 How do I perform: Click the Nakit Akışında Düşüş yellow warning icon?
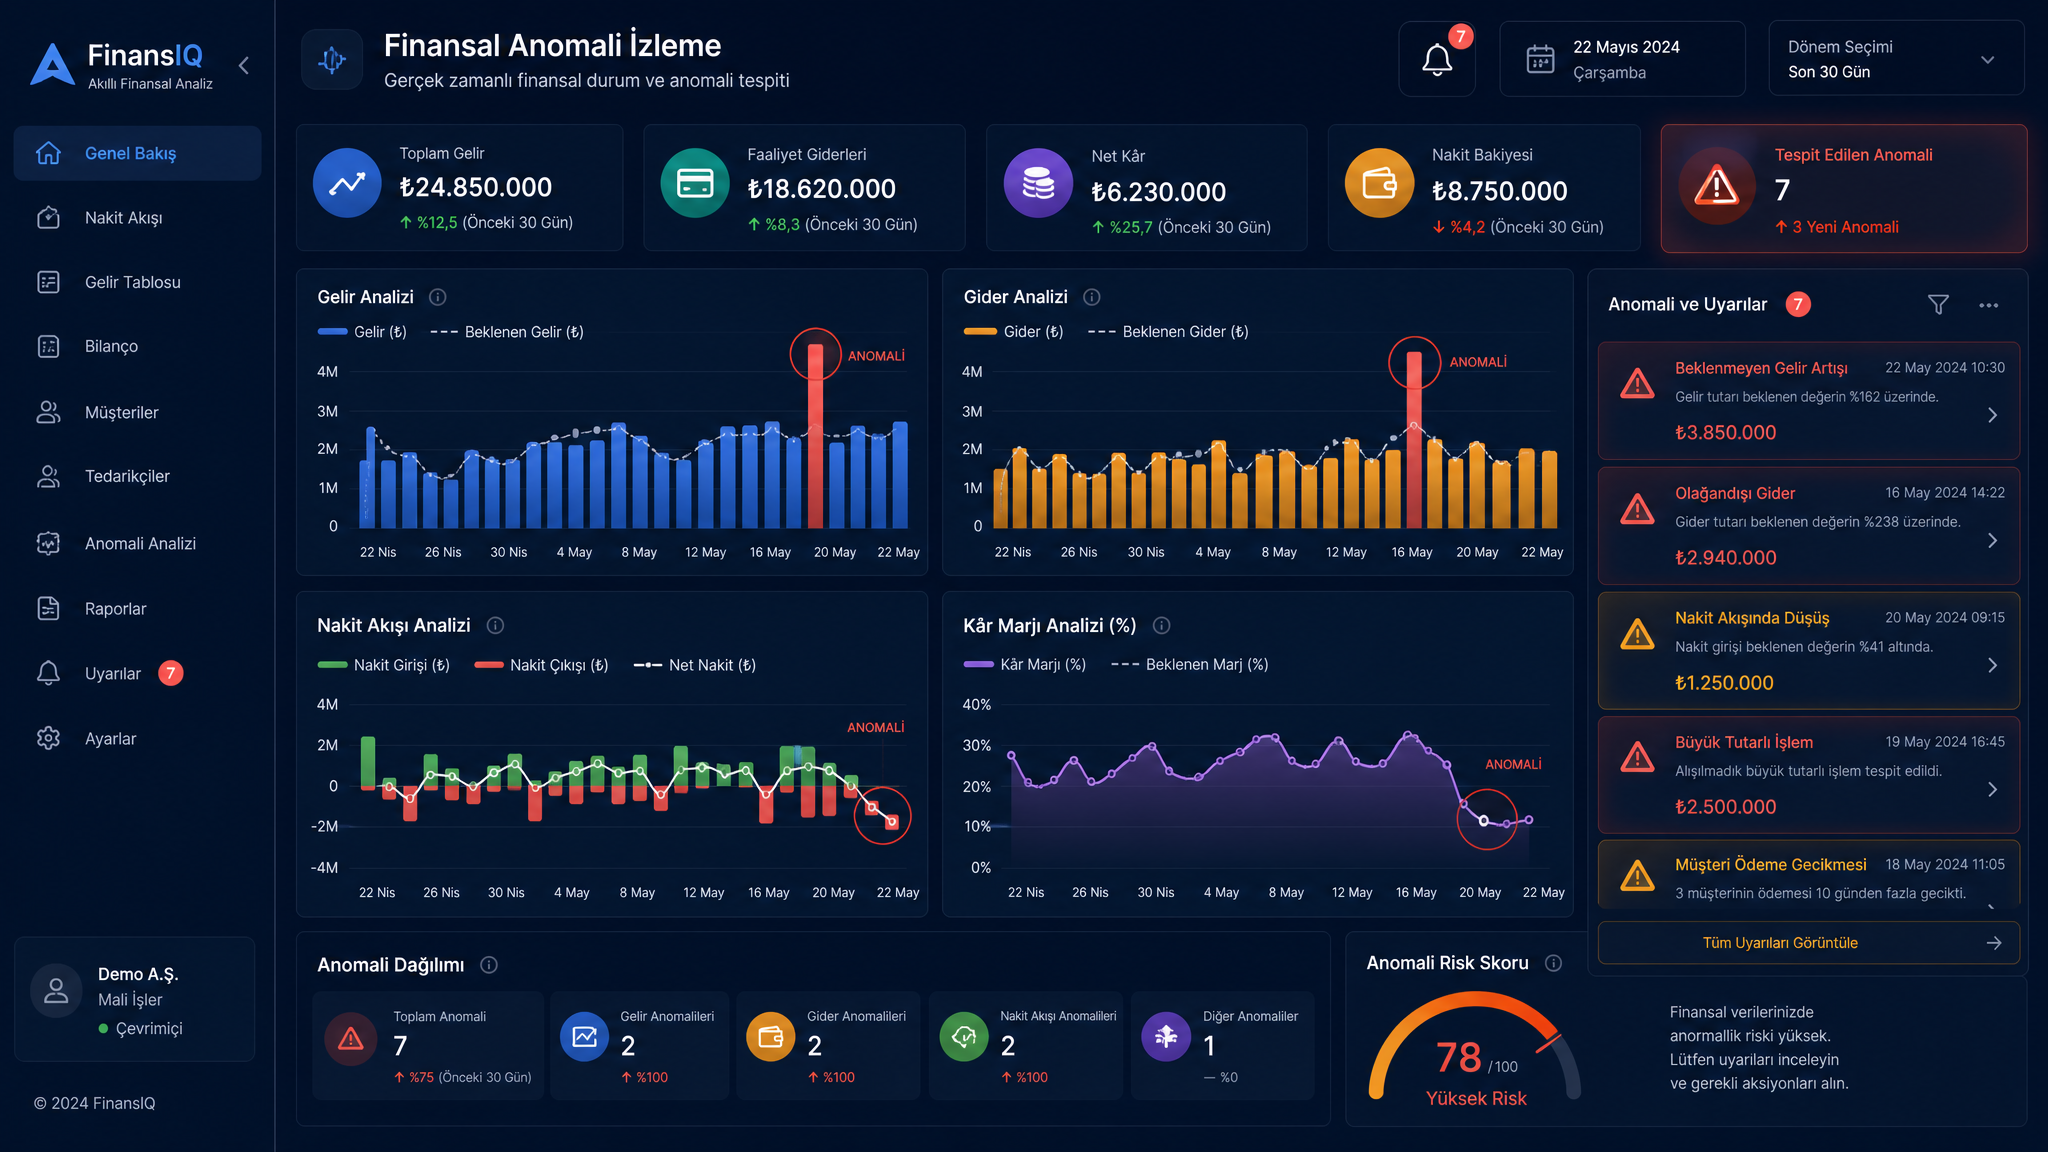[1637, 633]
